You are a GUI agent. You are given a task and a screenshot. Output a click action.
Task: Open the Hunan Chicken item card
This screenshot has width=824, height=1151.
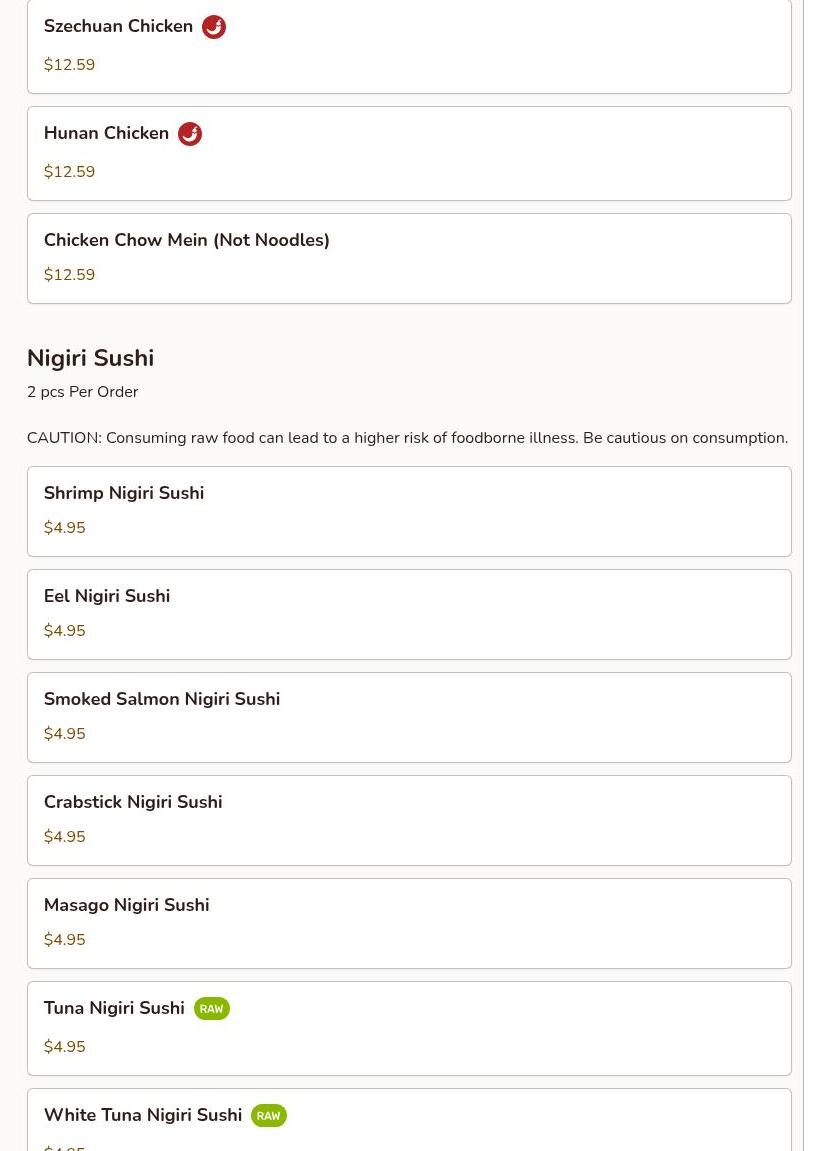tap(409, 154)
